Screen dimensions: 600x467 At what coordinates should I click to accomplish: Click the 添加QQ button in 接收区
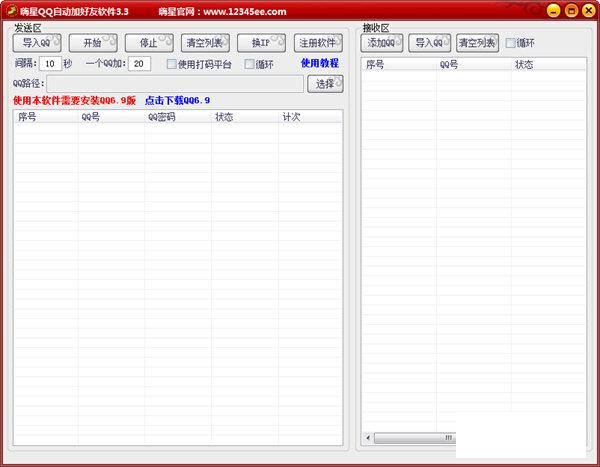(x=382, y=43)
